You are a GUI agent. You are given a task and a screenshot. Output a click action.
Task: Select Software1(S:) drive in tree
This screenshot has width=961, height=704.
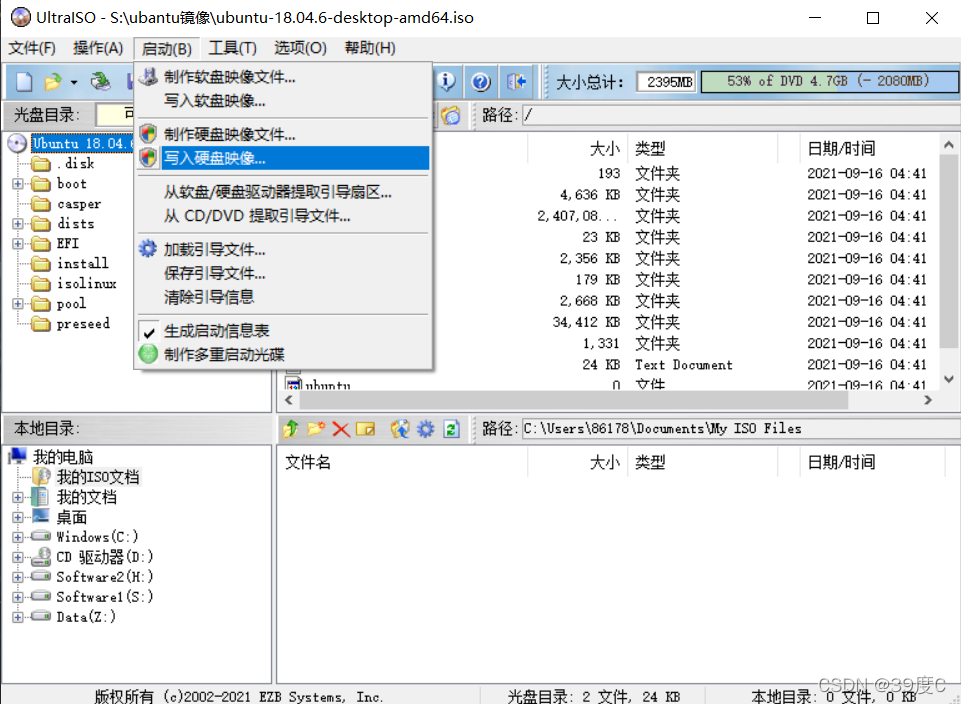tap(105, 597)
